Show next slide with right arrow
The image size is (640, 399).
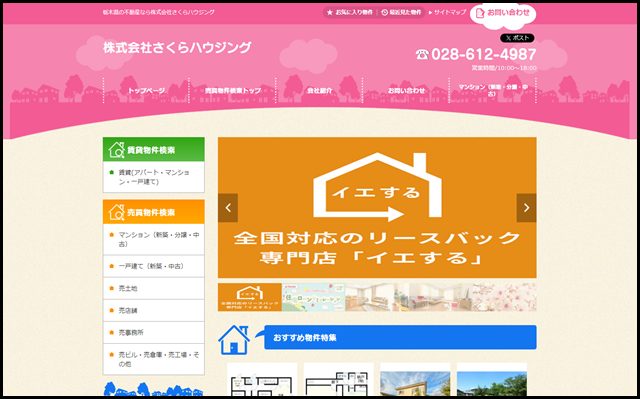(527, 208)
